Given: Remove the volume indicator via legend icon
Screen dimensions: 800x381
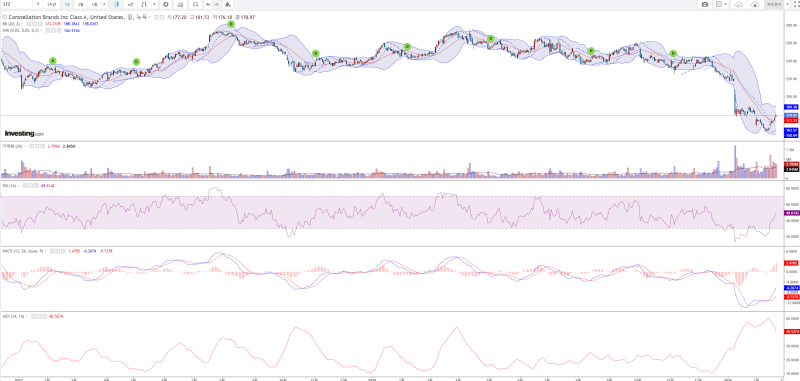Looking at the screenshot, I should (42, 146).
